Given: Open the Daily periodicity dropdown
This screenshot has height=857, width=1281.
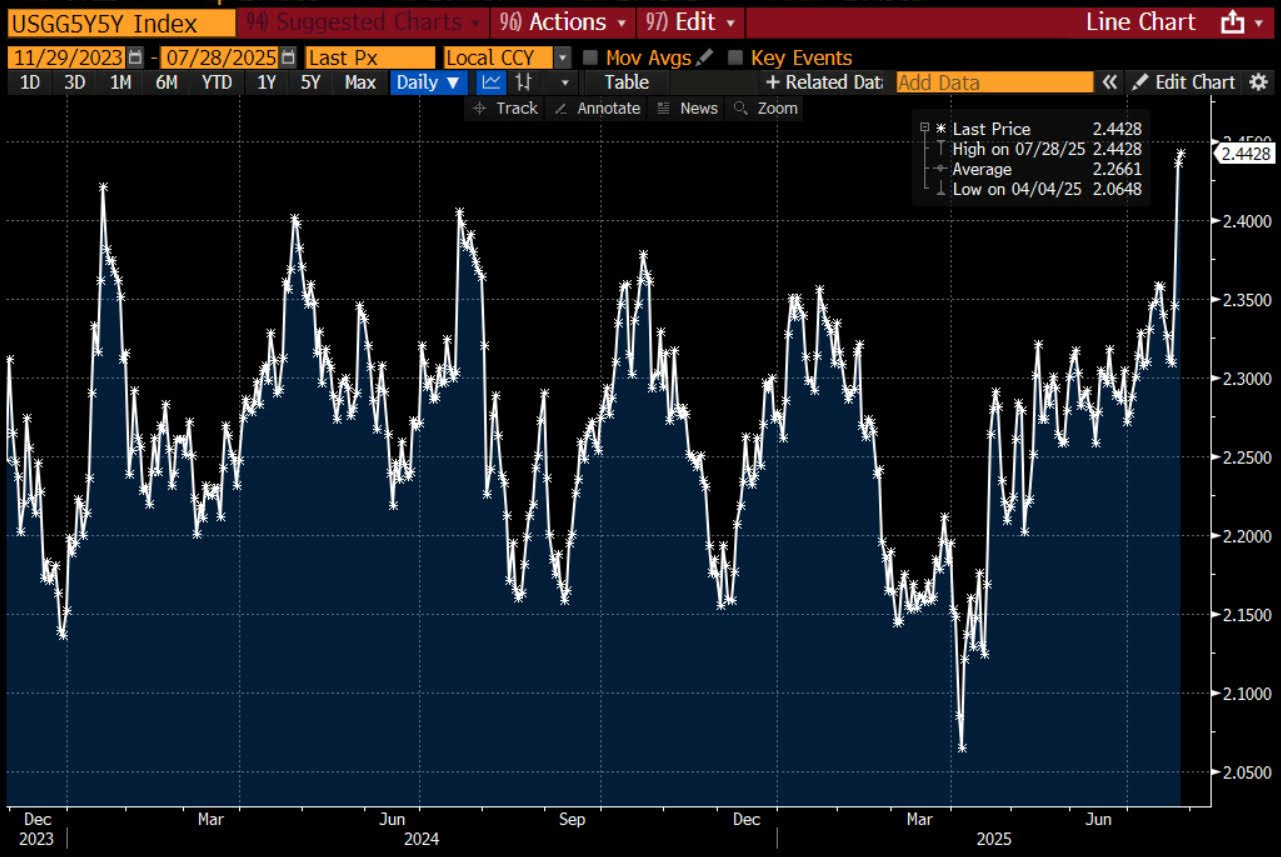Looking at the screenshot, I should point(428,82).
